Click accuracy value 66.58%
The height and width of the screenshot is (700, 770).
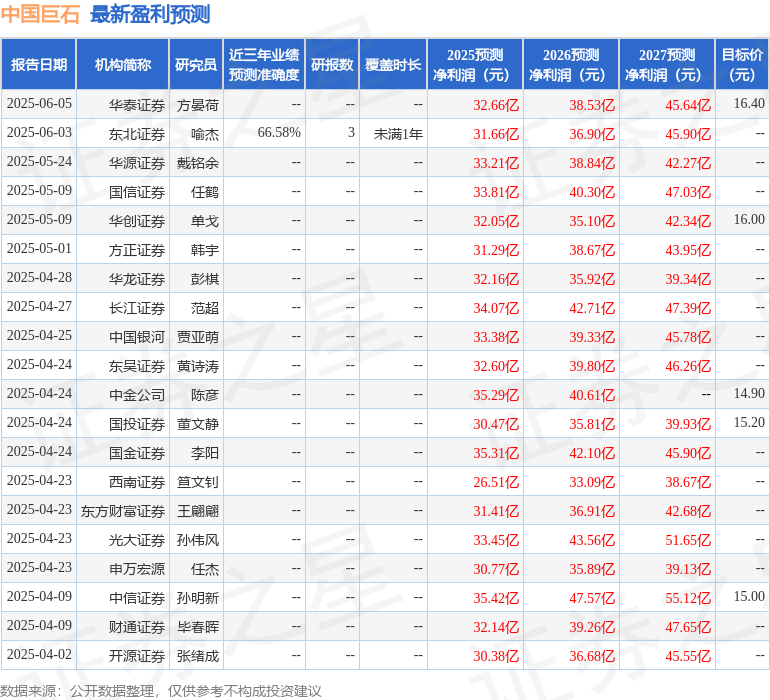pyautogui.click(x=279, y=133)
